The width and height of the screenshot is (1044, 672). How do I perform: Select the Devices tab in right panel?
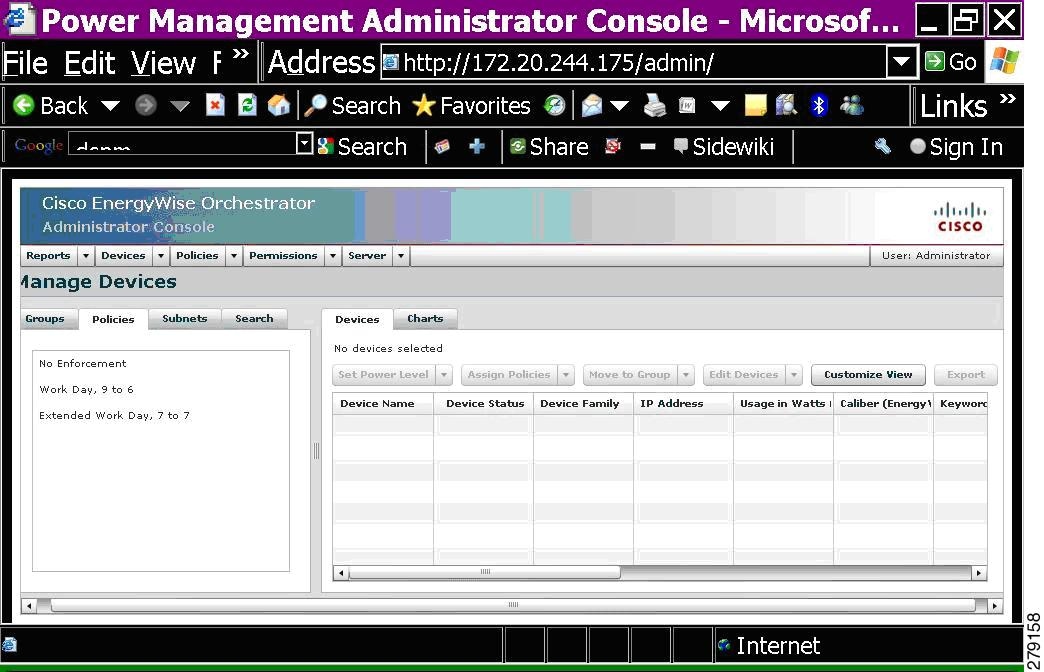coord(358,319)
